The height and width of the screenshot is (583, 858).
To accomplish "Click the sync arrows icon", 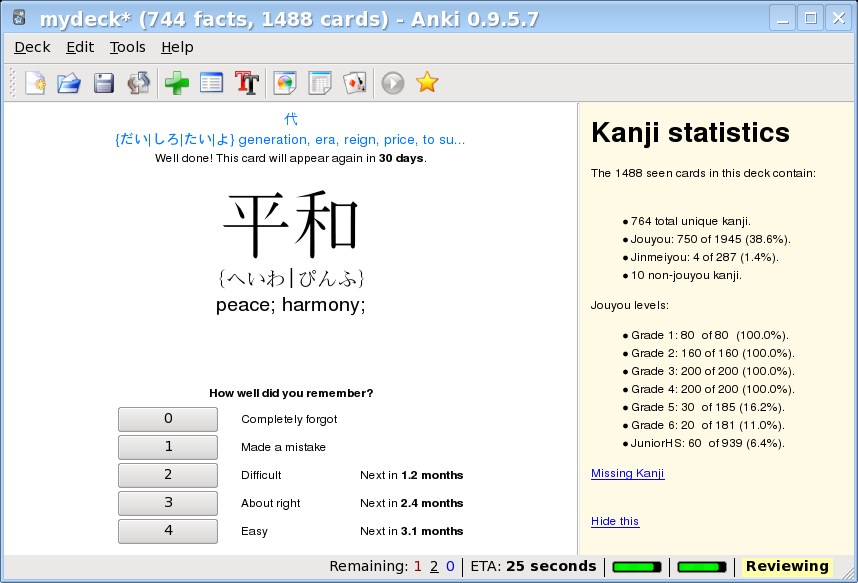I will [138, 83].
